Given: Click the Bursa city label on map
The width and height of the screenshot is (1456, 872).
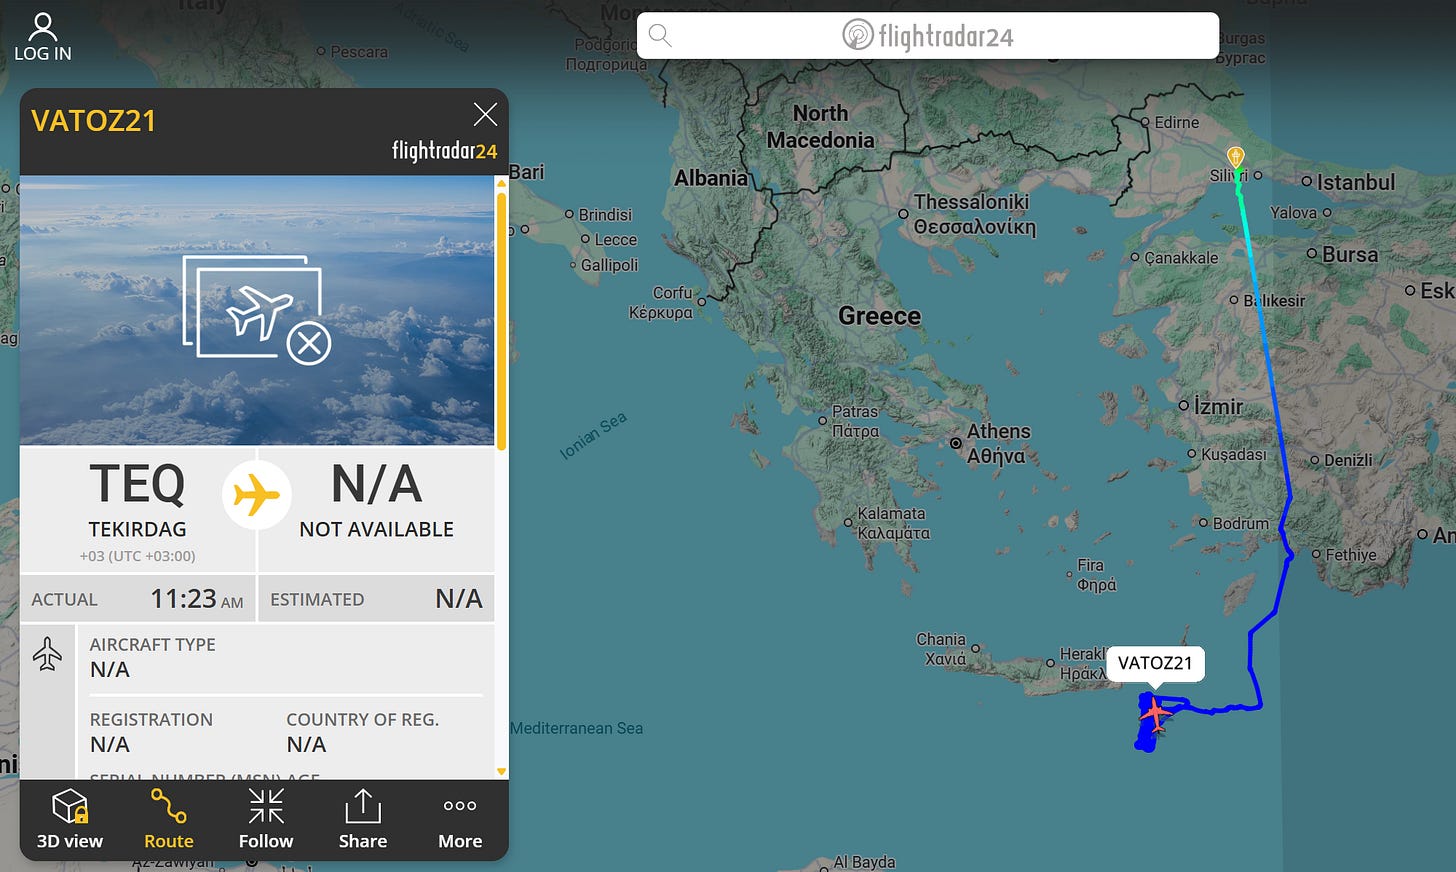Looking at the screenshot, I should click(1350, 255).
